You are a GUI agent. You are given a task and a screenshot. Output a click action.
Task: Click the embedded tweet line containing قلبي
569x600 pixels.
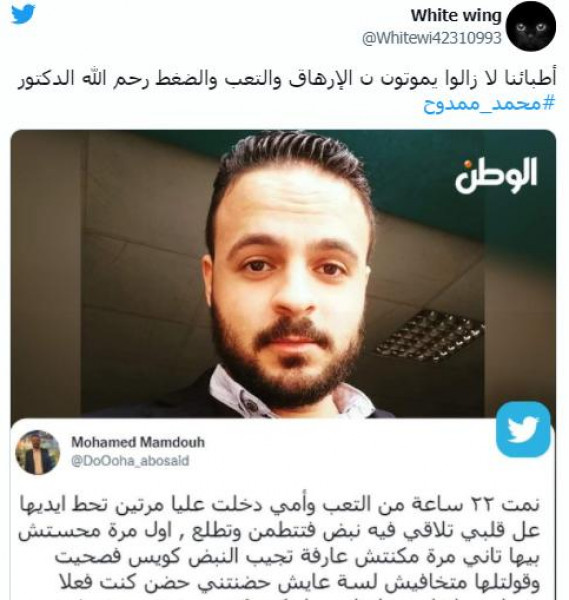pos(280,531)
